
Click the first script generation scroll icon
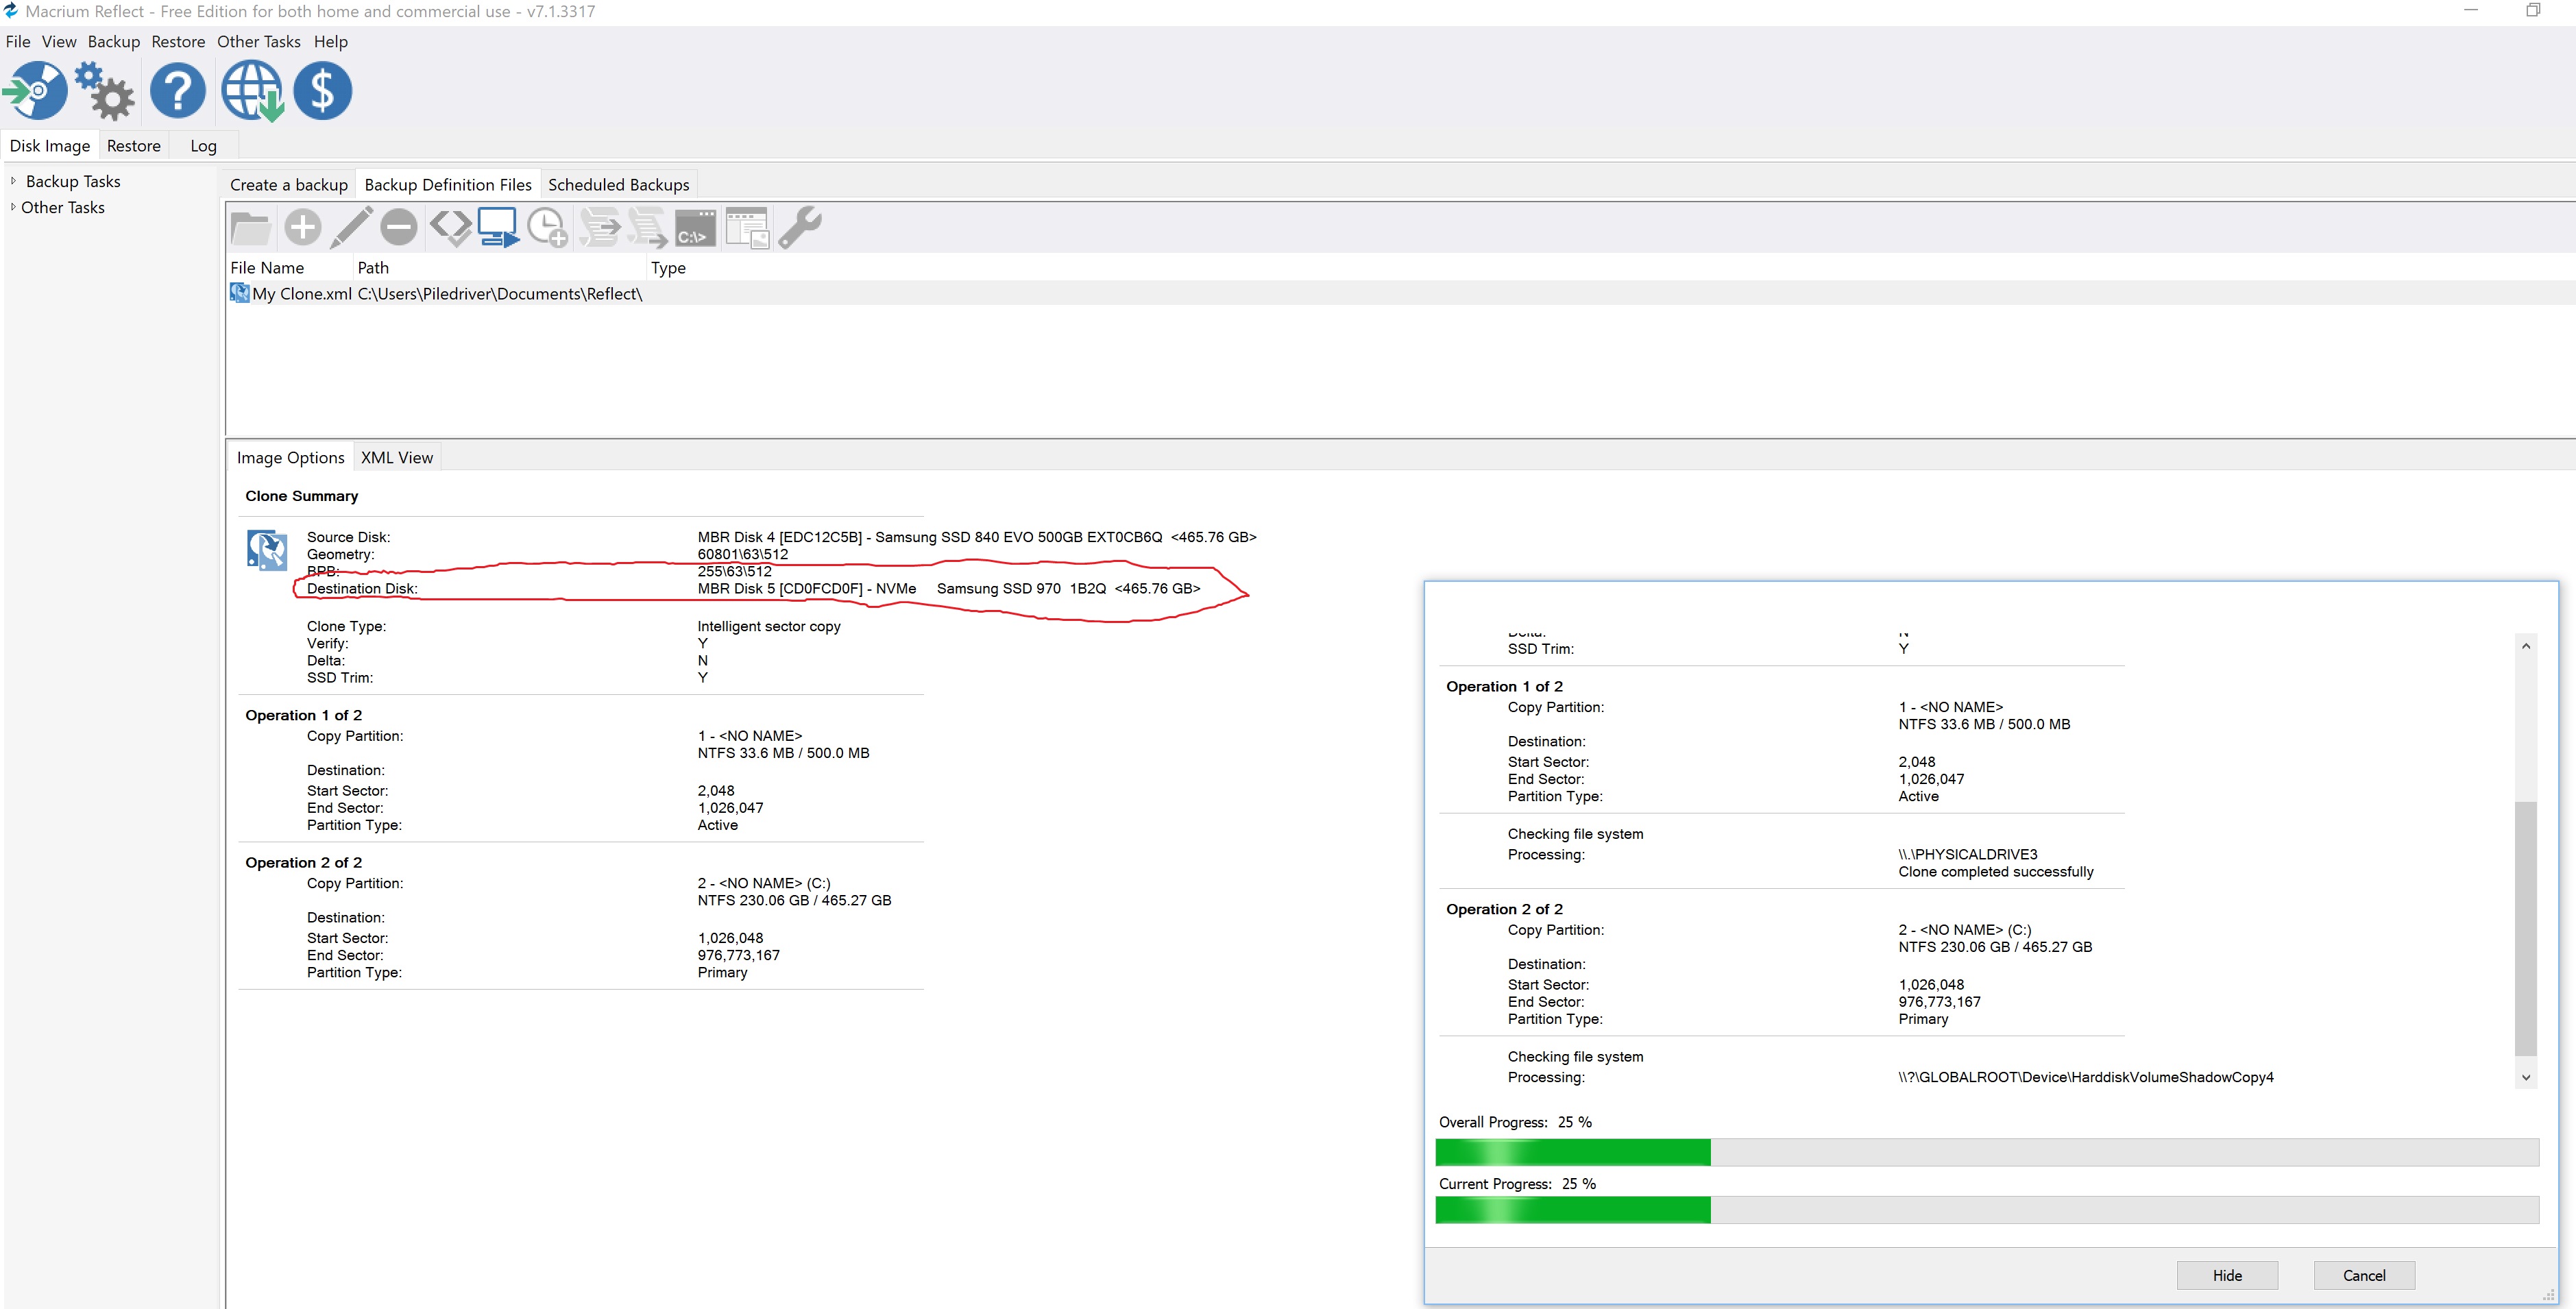coord(600,227)
